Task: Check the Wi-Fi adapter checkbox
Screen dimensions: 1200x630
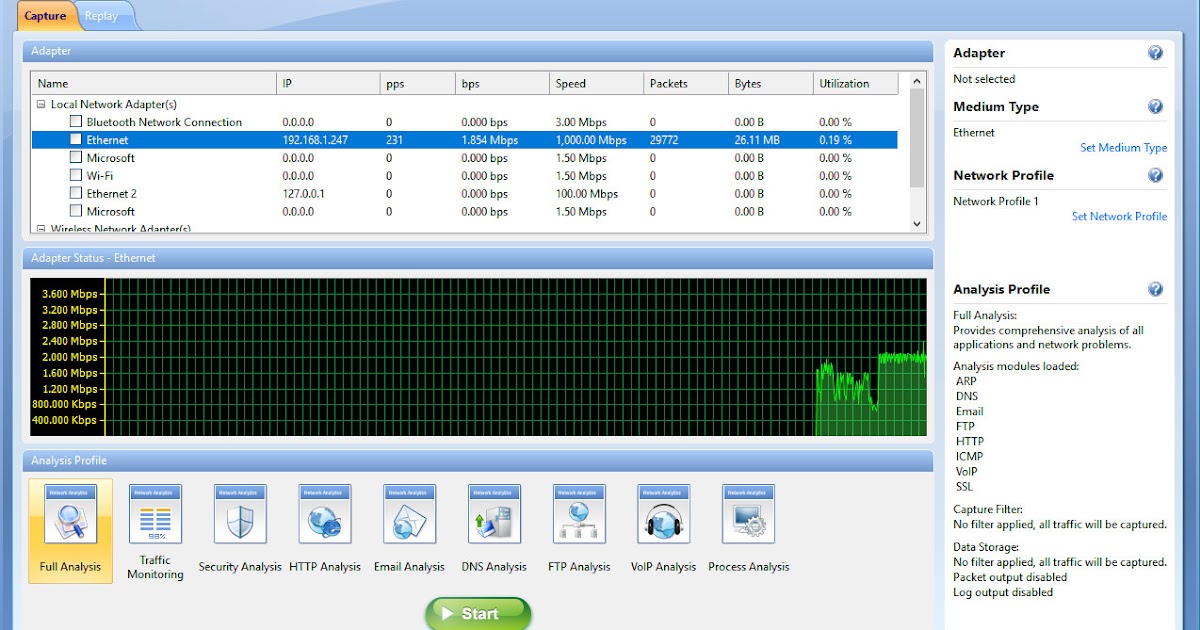Action: (x=76, y=176)
